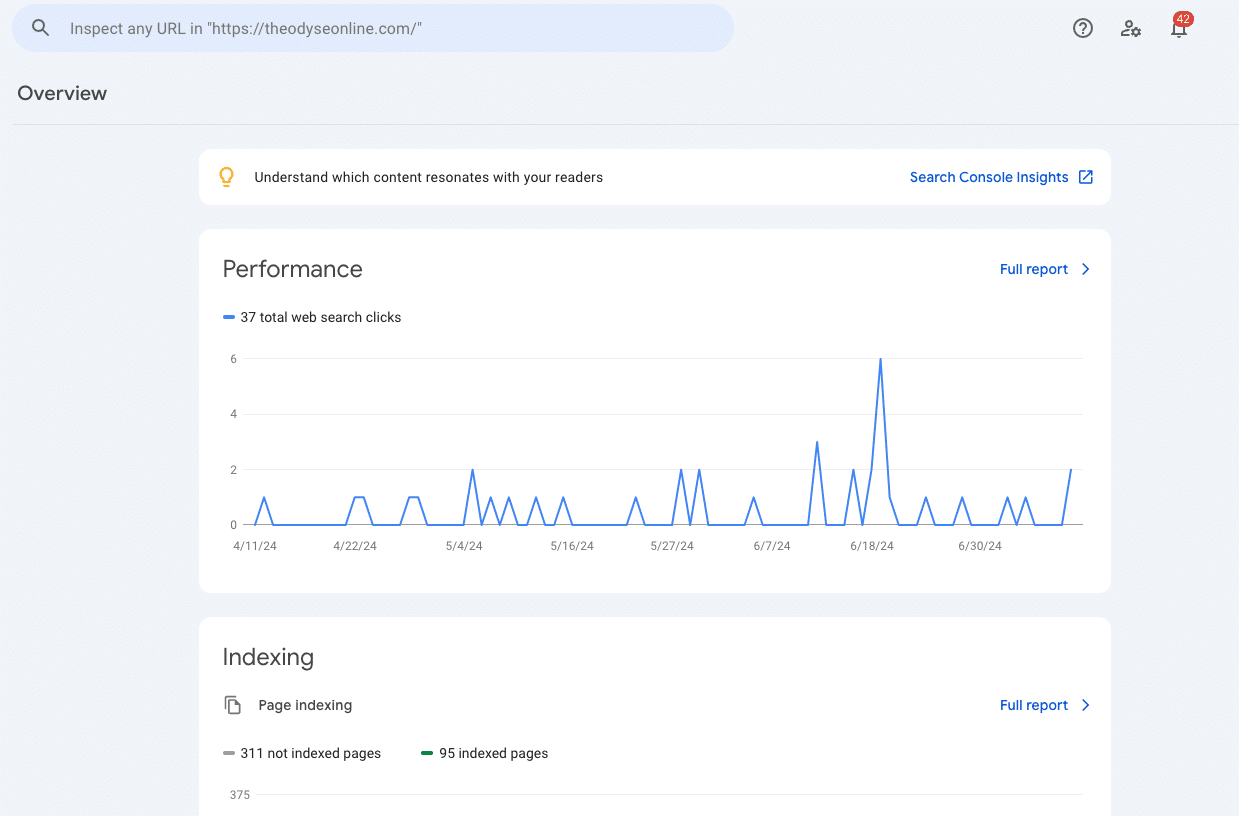This screenshot has width=1239, height=816.
Task: Open the user settings icon
Action: [1131, 28]
